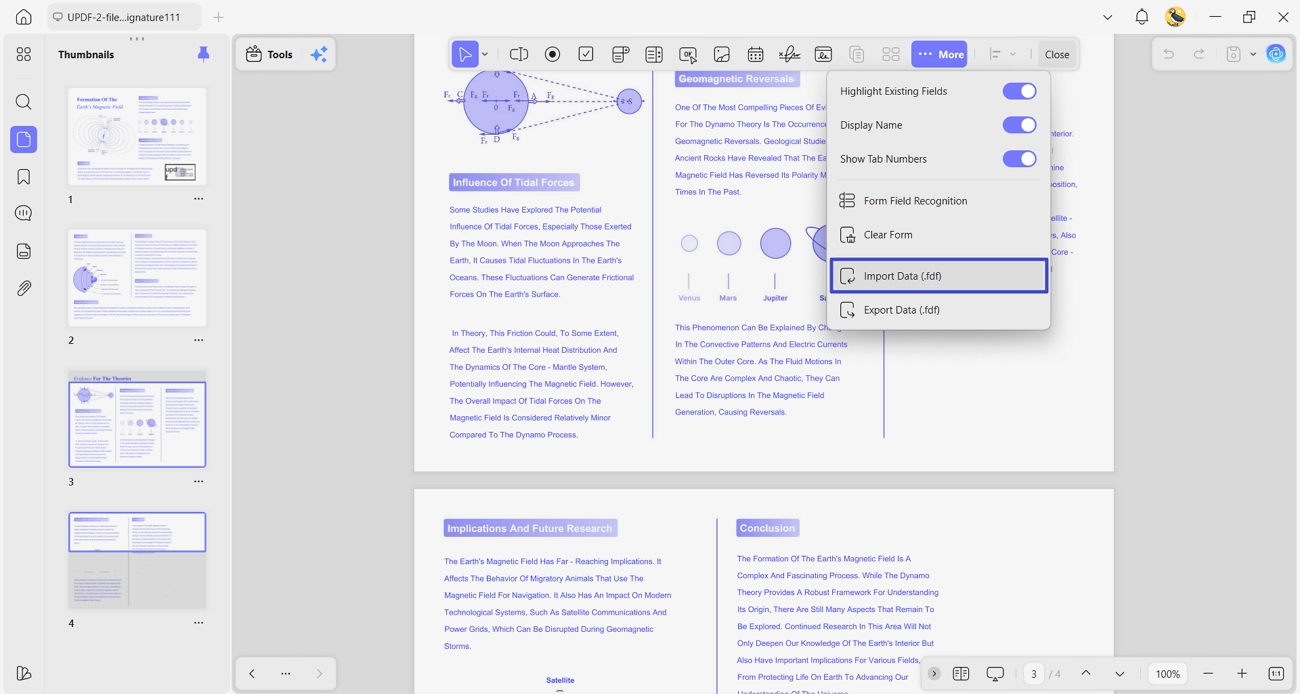
Task: Select the digital signature field tool
Action: pyautogui.click(x=823, y=54)
